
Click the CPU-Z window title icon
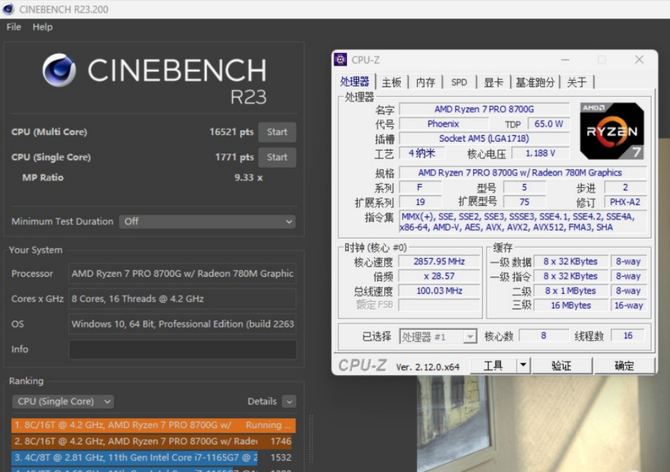pos(341,60)
